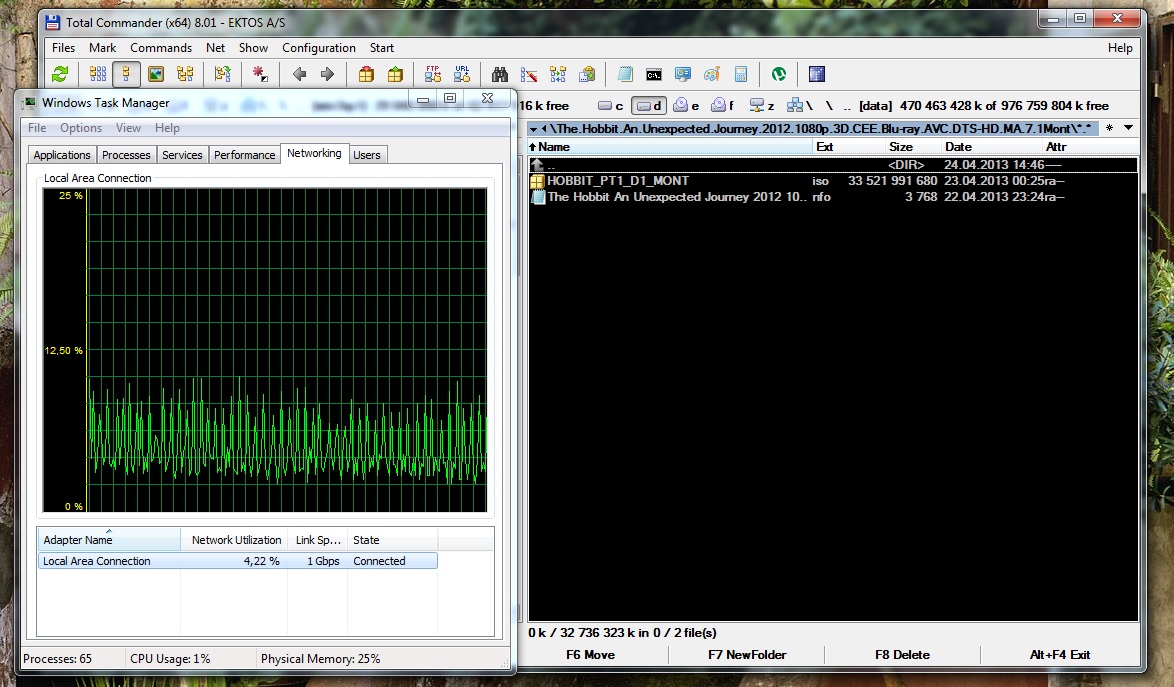Launch Notepad from the toolbar icon

[x=625, y=74]
